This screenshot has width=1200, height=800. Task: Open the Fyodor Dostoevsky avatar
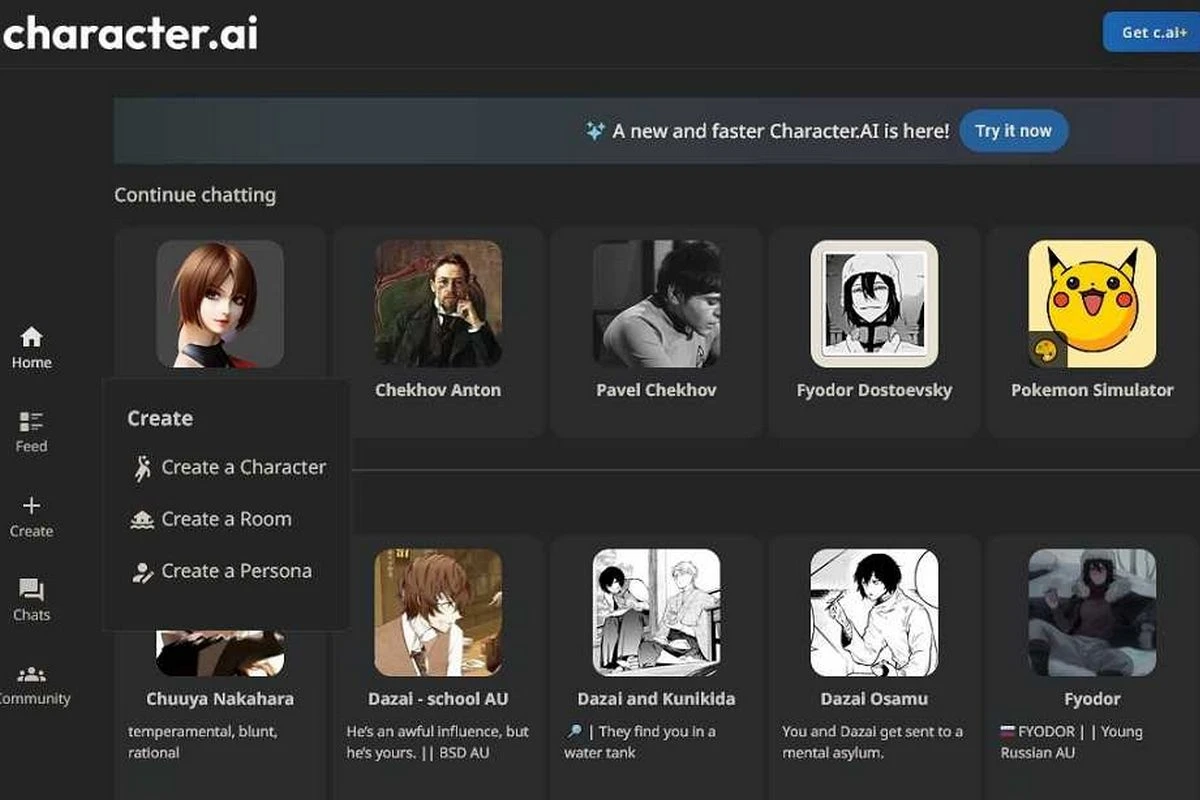[874, 304]
